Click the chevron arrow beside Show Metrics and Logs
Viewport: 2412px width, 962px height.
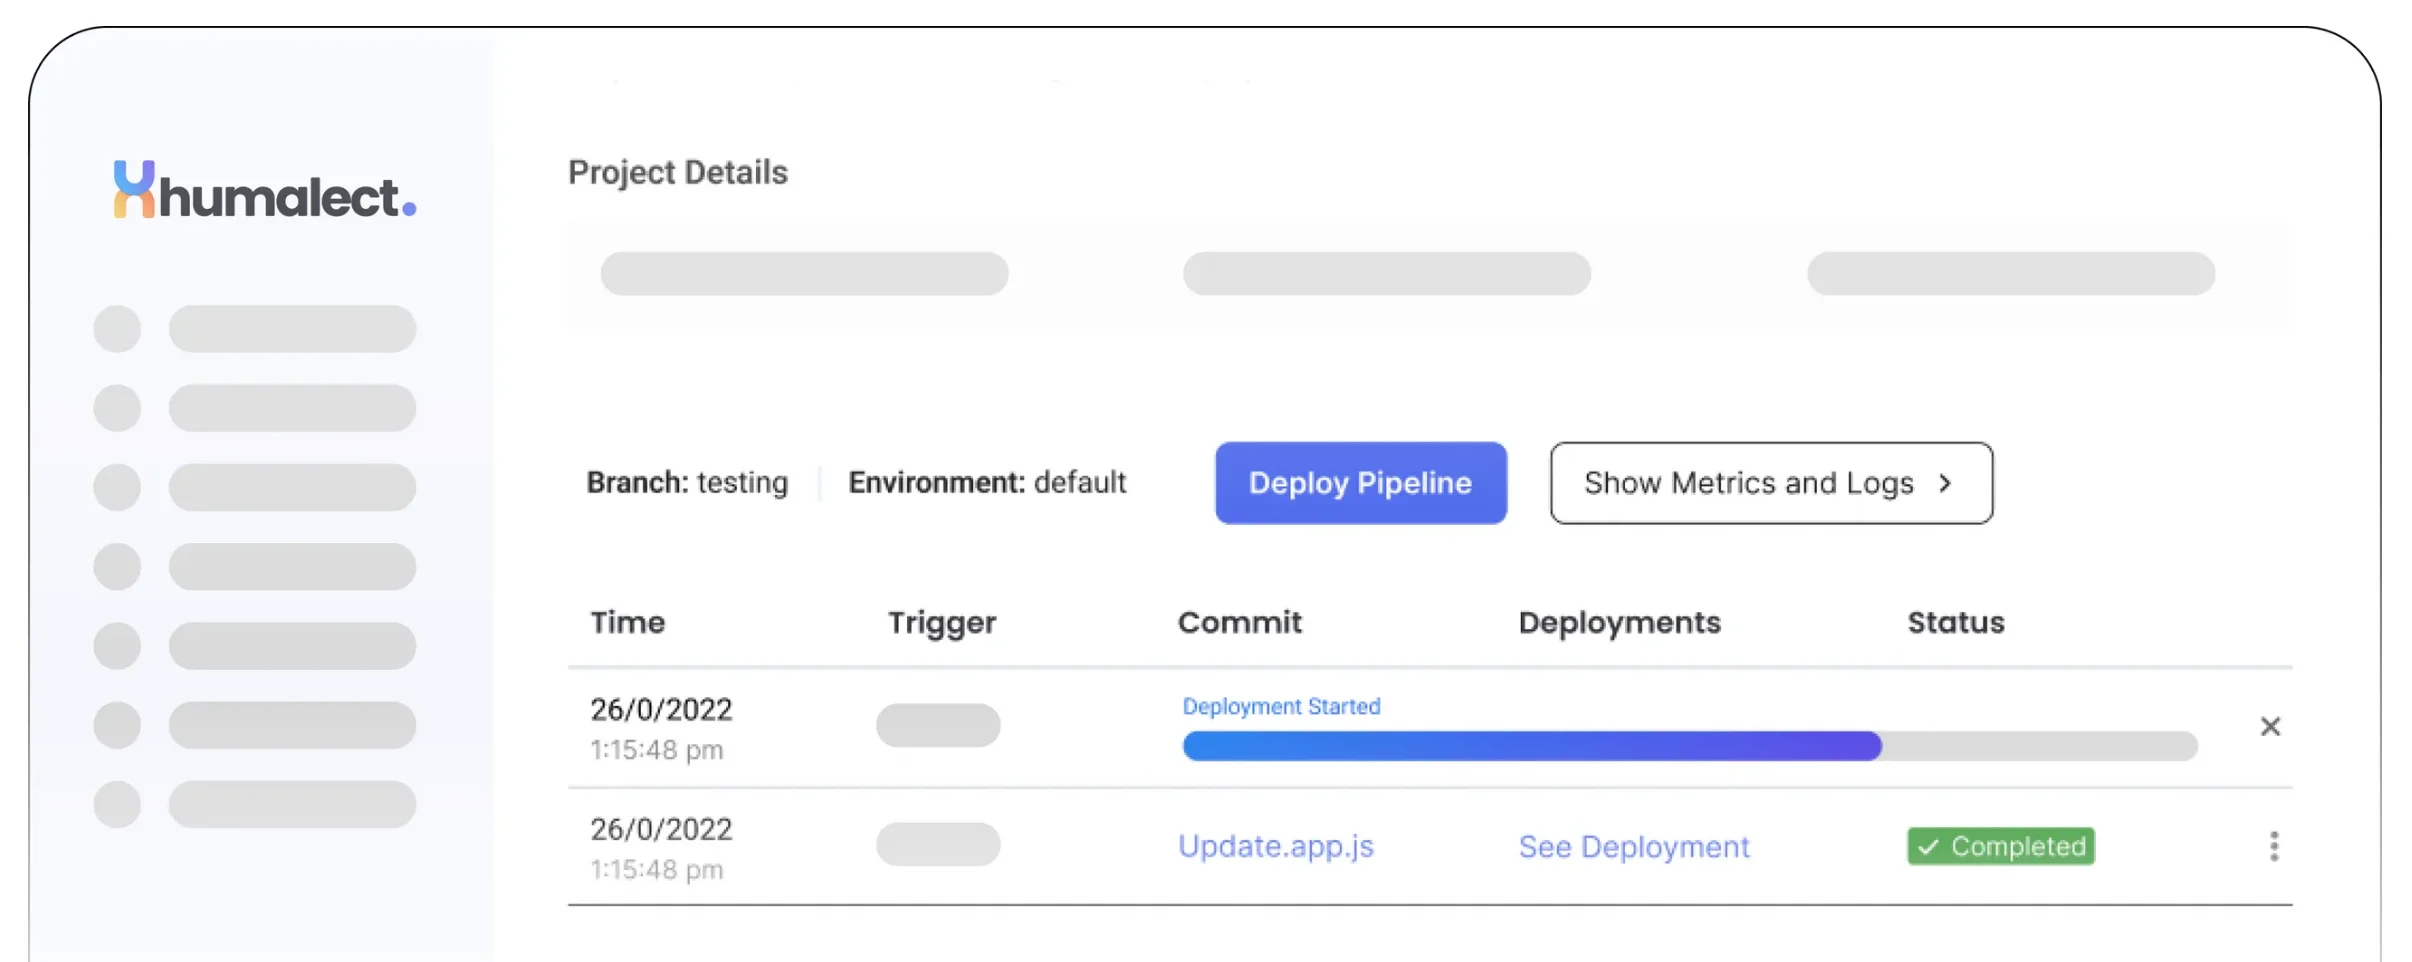click(x=1945, y=483)
